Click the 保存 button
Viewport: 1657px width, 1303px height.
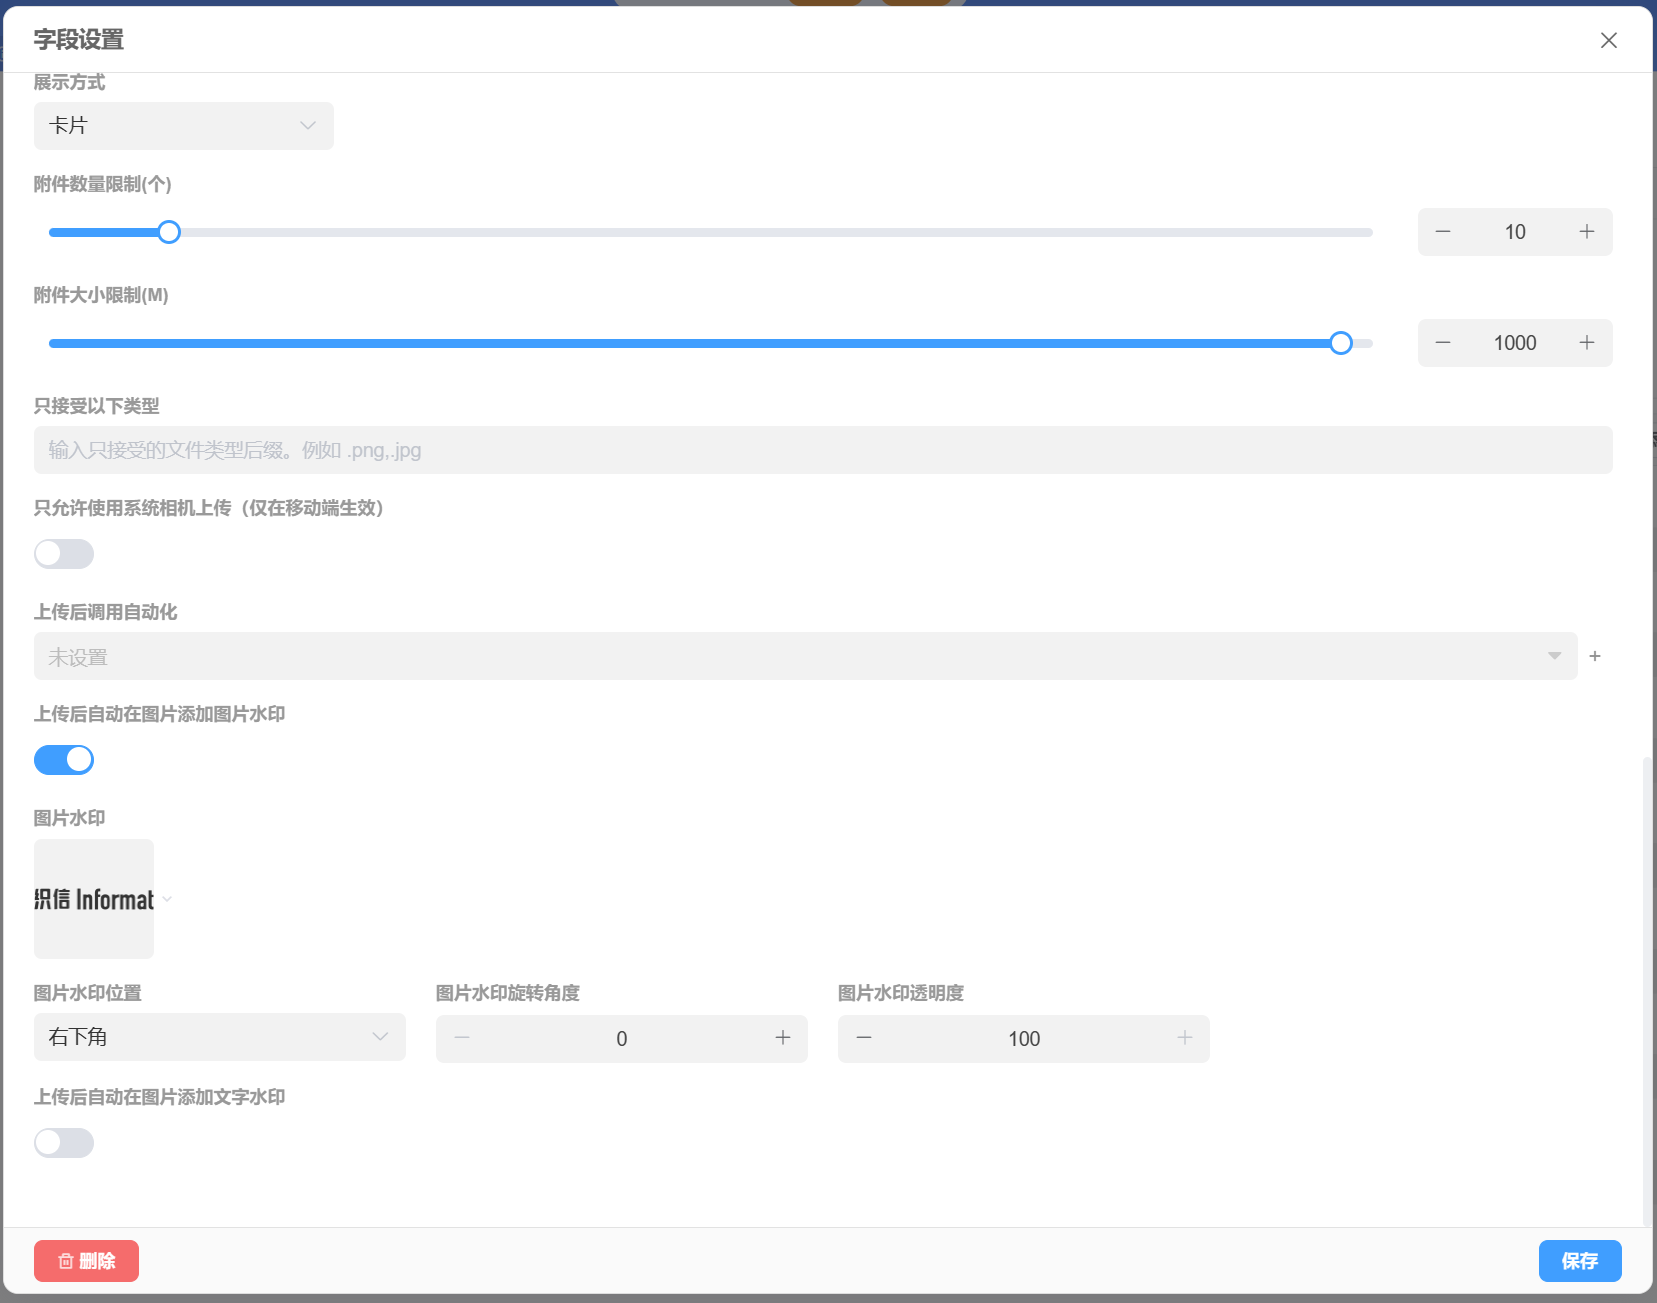tap(1579, 1261)
